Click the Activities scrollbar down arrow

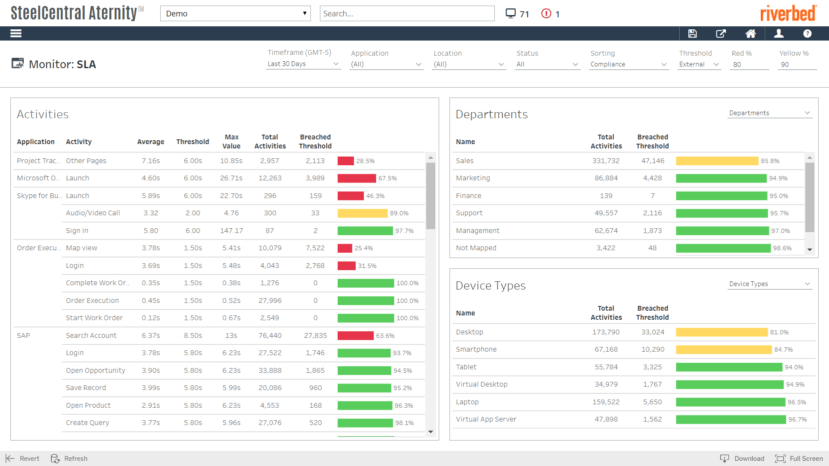tap(430, 432)
